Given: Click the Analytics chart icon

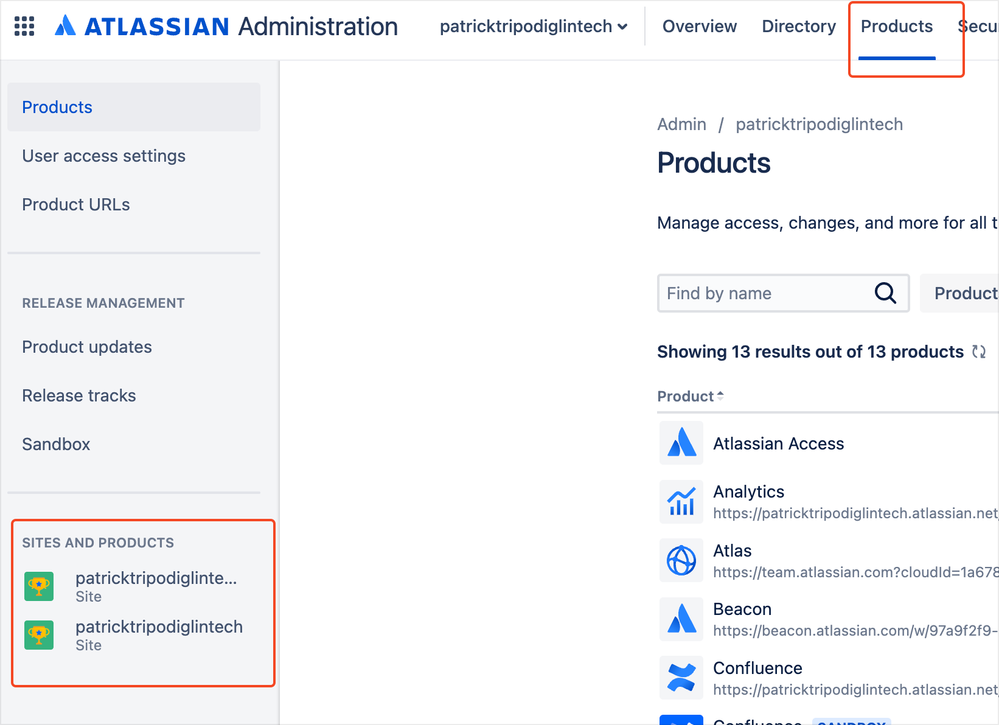Looking at the screenshot, I should 681,501.
